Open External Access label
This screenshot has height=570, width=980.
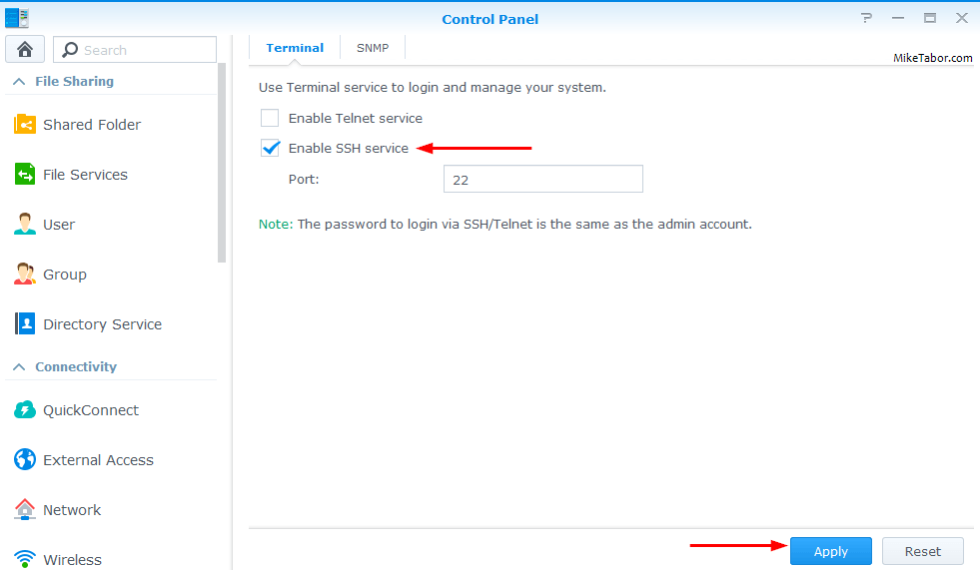98,460
